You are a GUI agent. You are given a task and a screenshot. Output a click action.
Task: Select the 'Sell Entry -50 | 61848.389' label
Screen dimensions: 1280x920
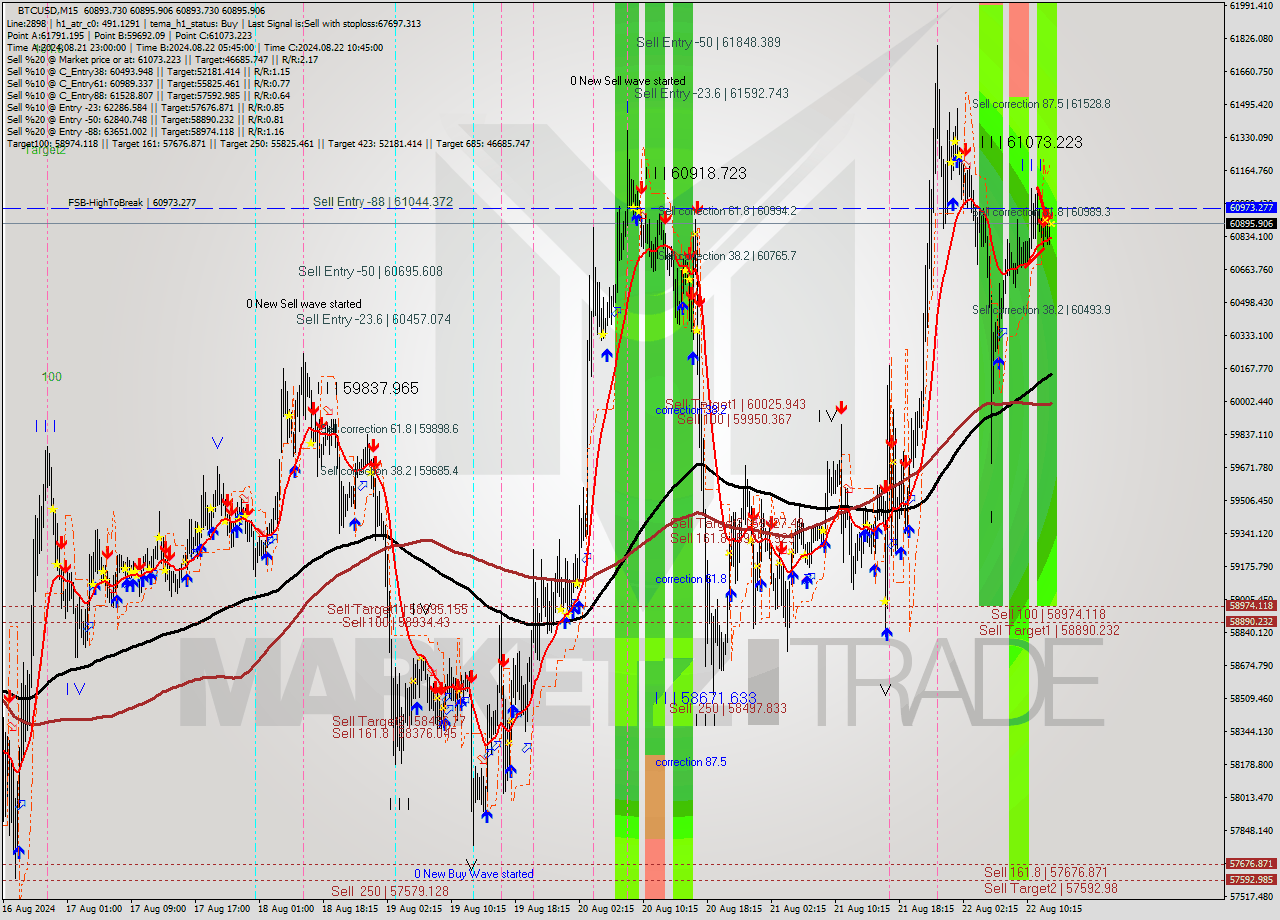click(708, 42)
